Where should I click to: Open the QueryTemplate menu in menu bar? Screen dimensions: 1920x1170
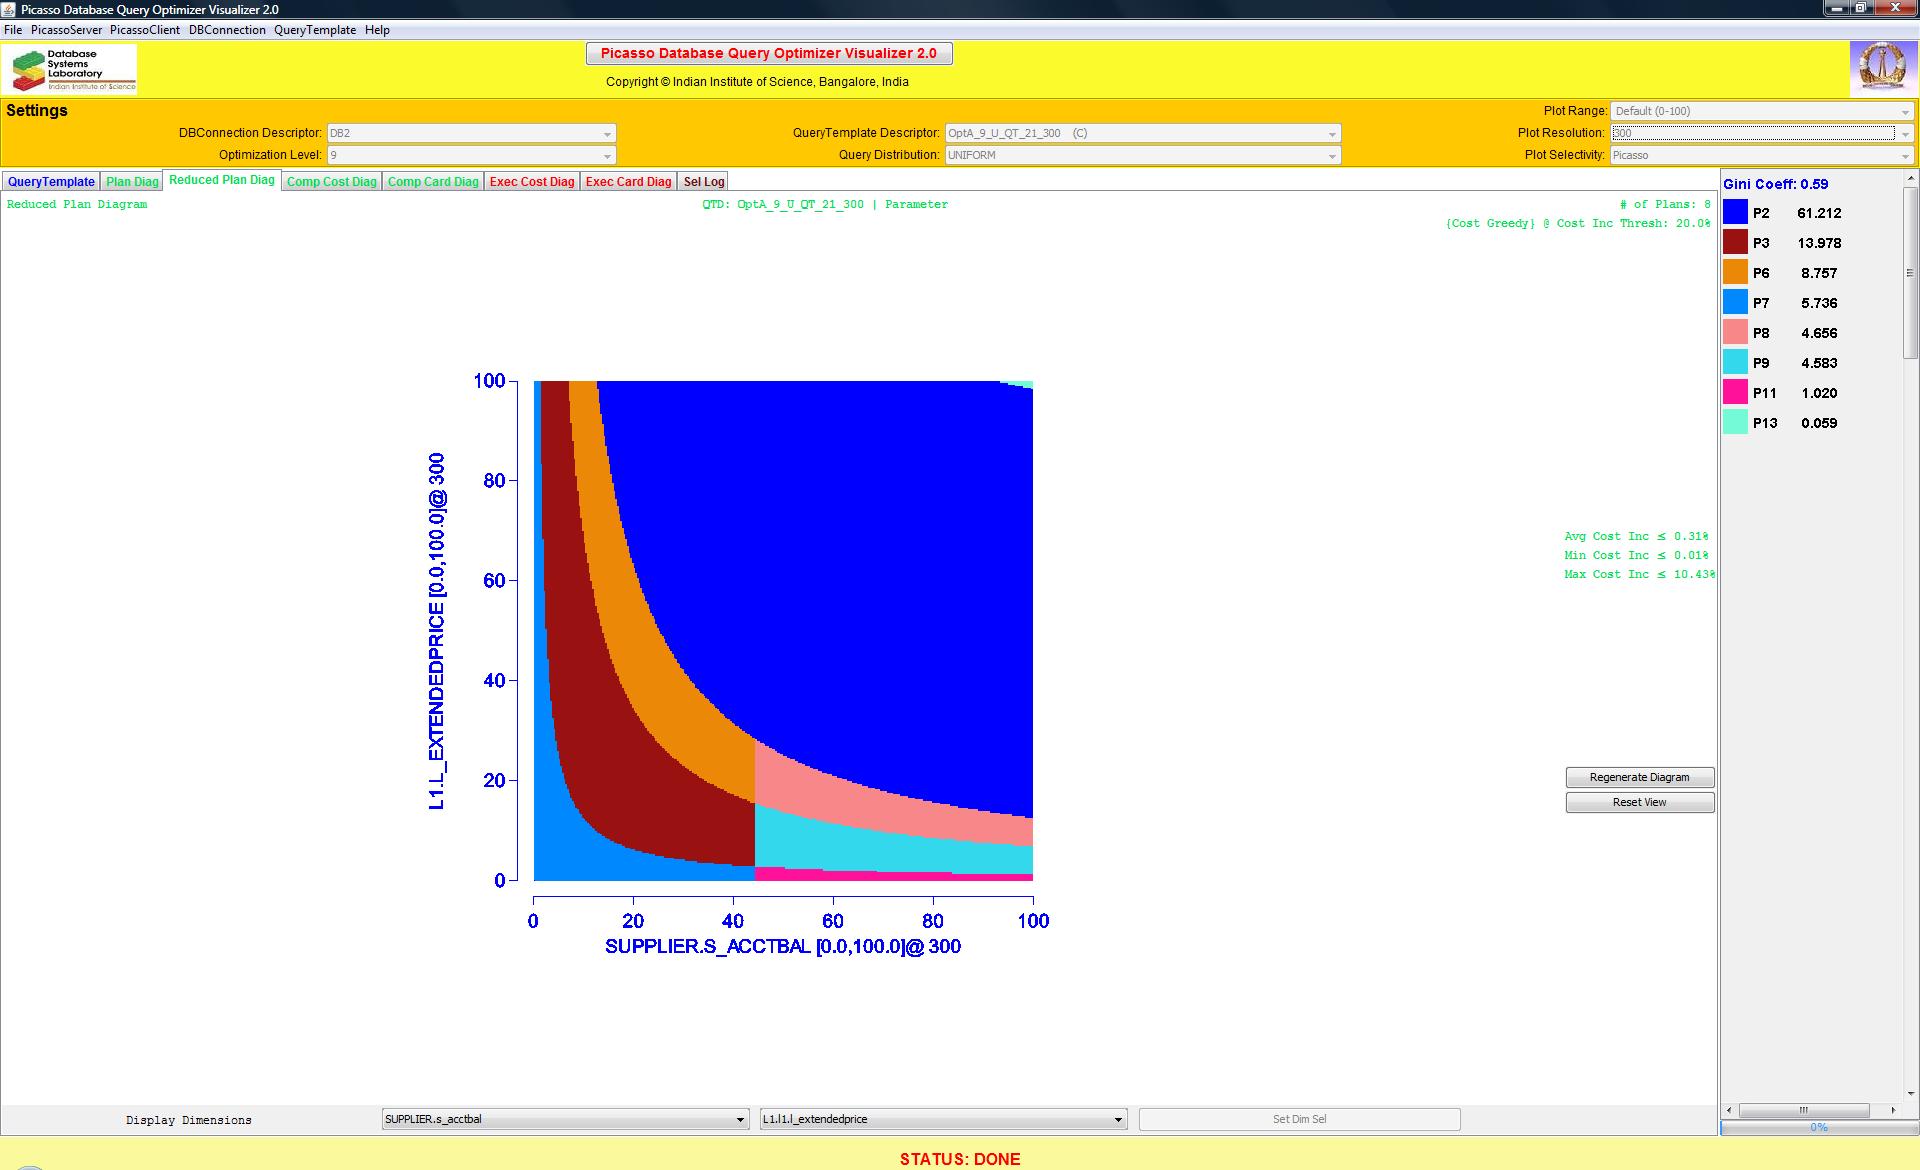pos(315,30)
